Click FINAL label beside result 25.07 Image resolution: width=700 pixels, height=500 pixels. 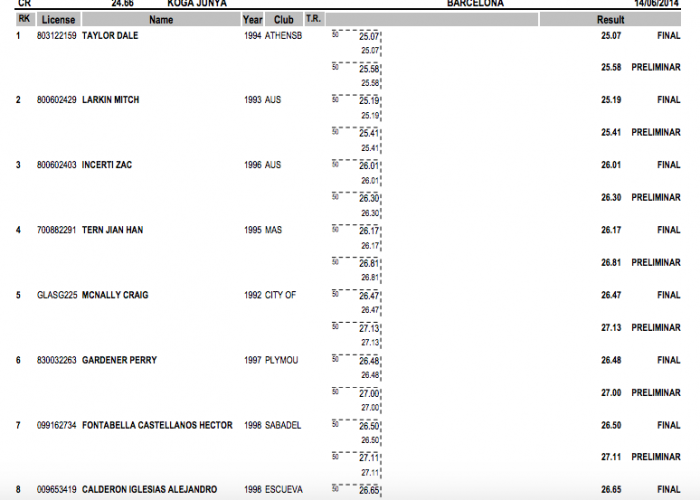669,36
